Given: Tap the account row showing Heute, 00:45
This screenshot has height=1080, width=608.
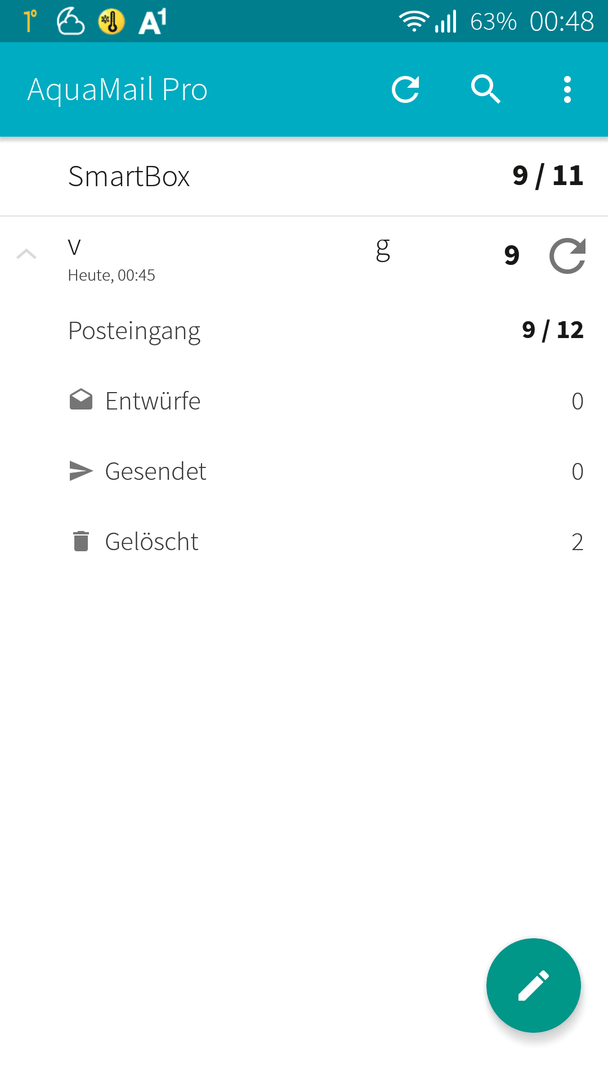Looking at the screenshot, I should 275,256.
